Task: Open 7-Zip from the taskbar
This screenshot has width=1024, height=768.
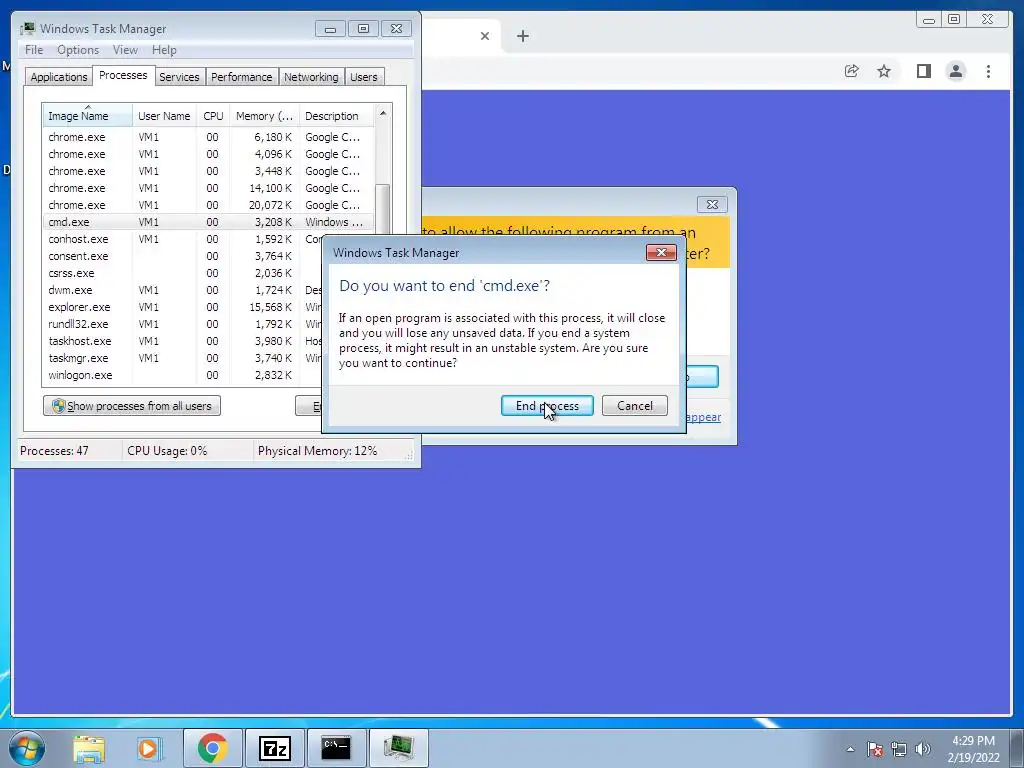Action: tap(275, 748)
